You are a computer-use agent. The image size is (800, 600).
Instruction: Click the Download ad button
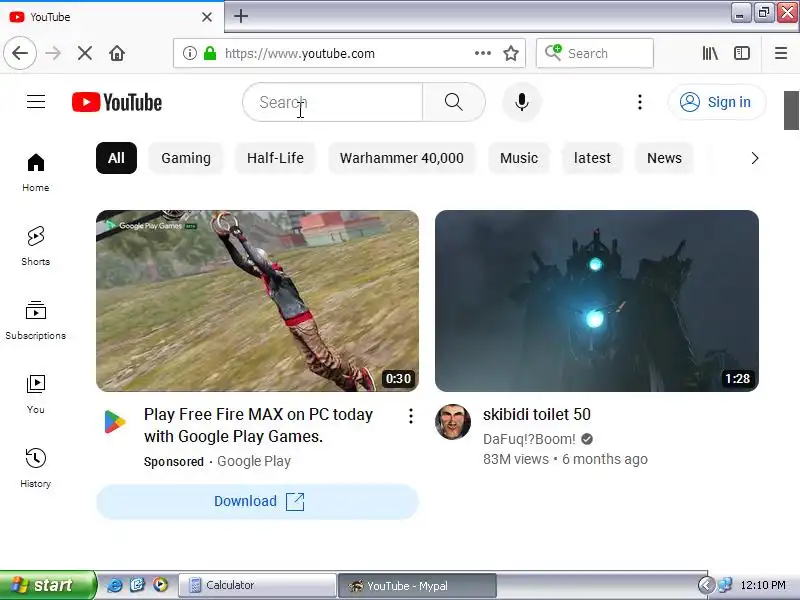(x=258, y=502)
